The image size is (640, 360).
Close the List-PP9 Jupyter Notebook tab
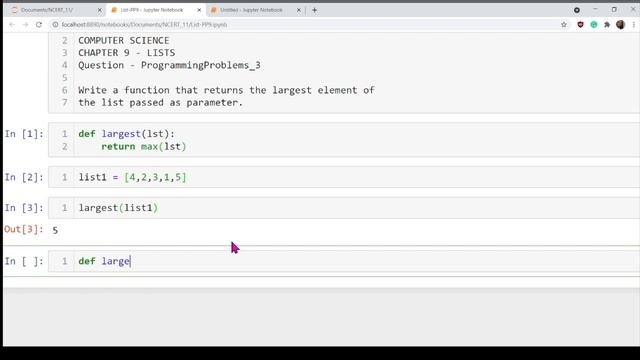(199, 10)
